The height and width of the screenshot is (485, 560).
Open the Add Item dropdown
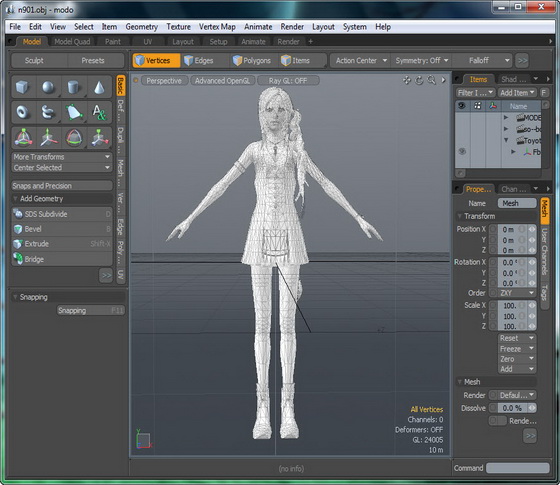tap(517, 92)
